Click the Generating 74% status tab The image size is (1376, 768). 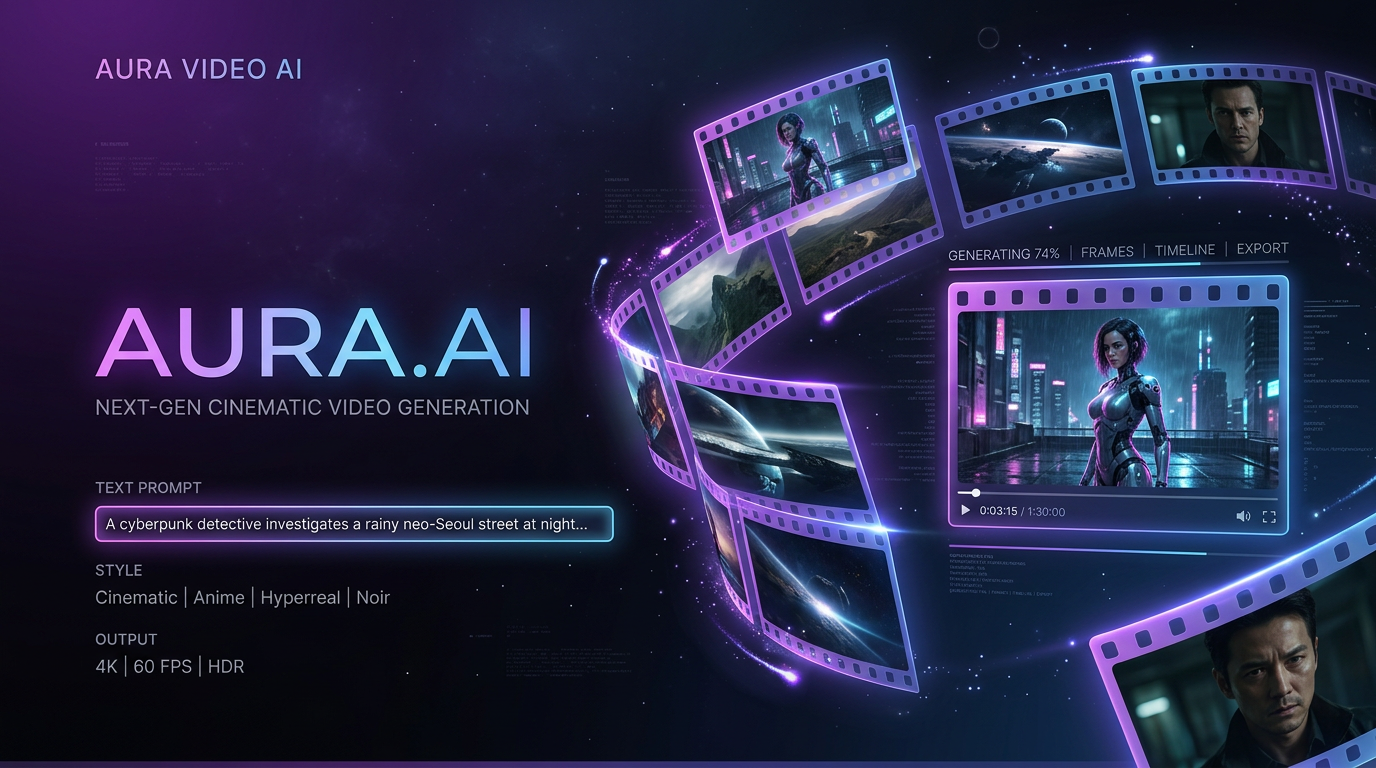click(x=1003, y=254)
